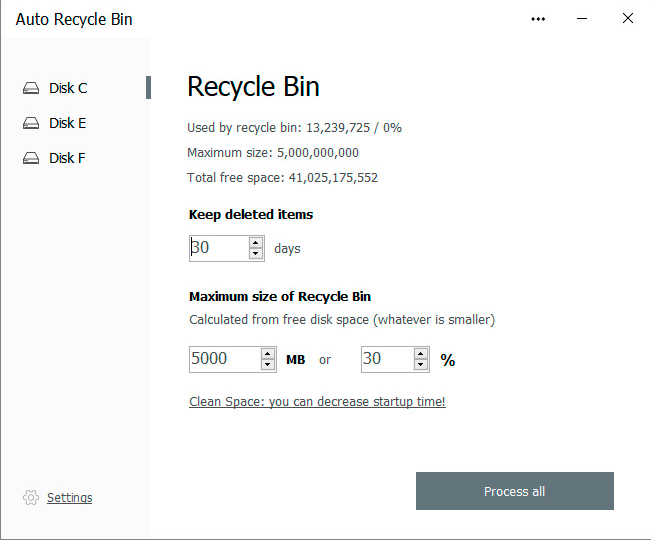The image size is (651, 540).
Task: Open the Settings link
Action: [x=70, y=497]
